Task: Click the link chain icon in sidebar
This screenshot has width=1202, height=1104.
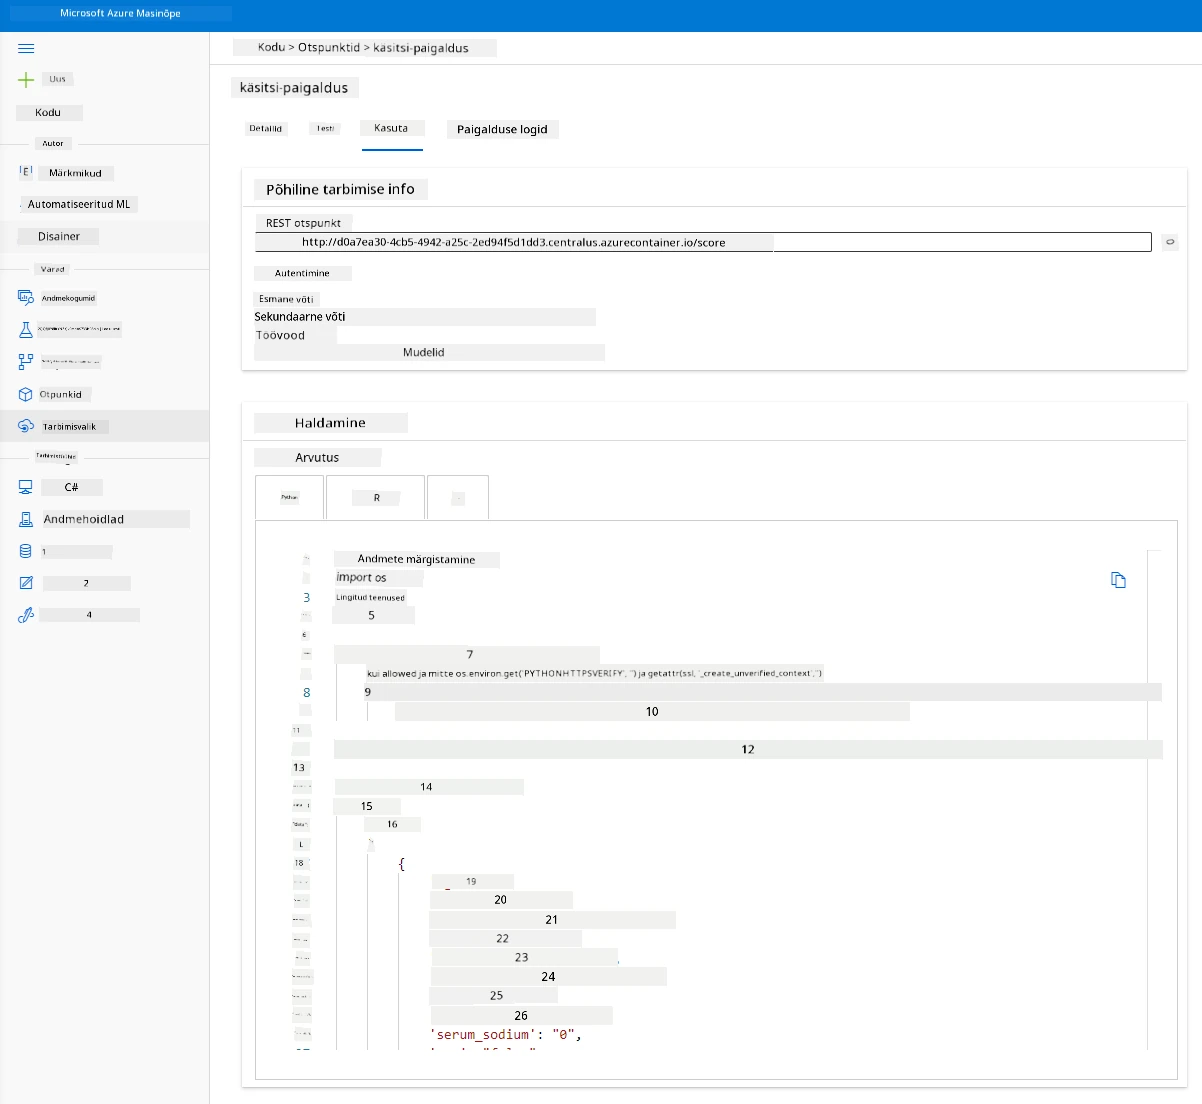Action: click(26, 615)
